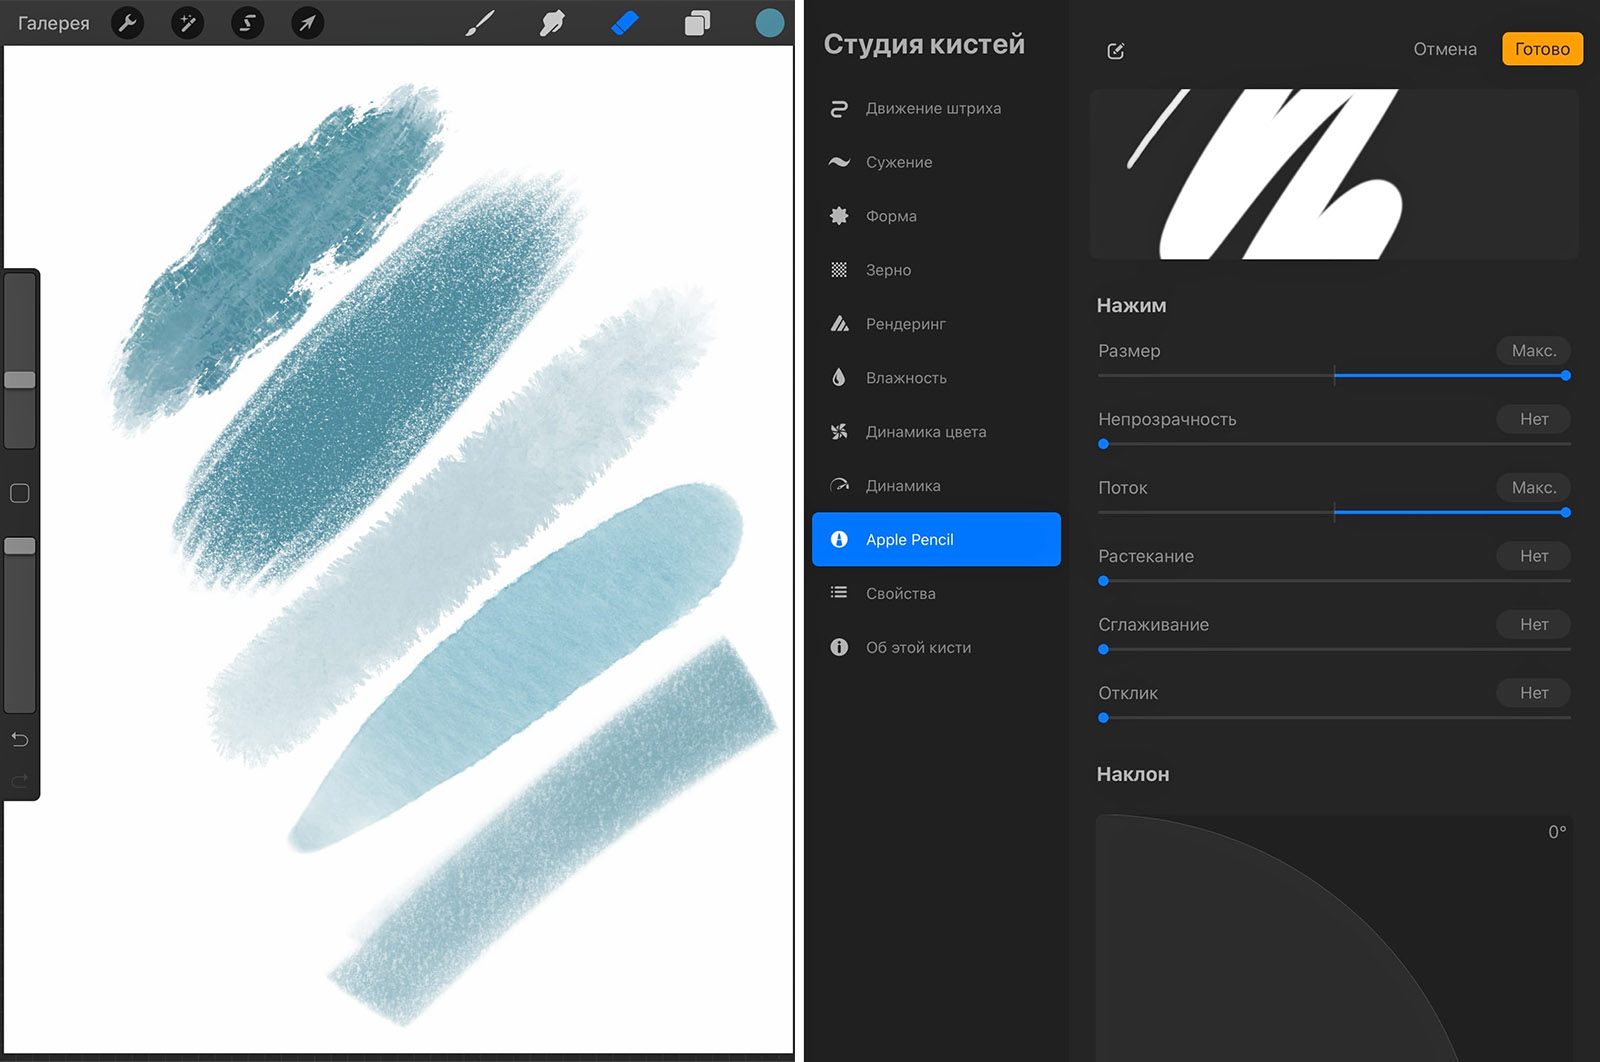Switch to the Зерно settings
The image size is (1600, 1062).
[x=888, y=270]
